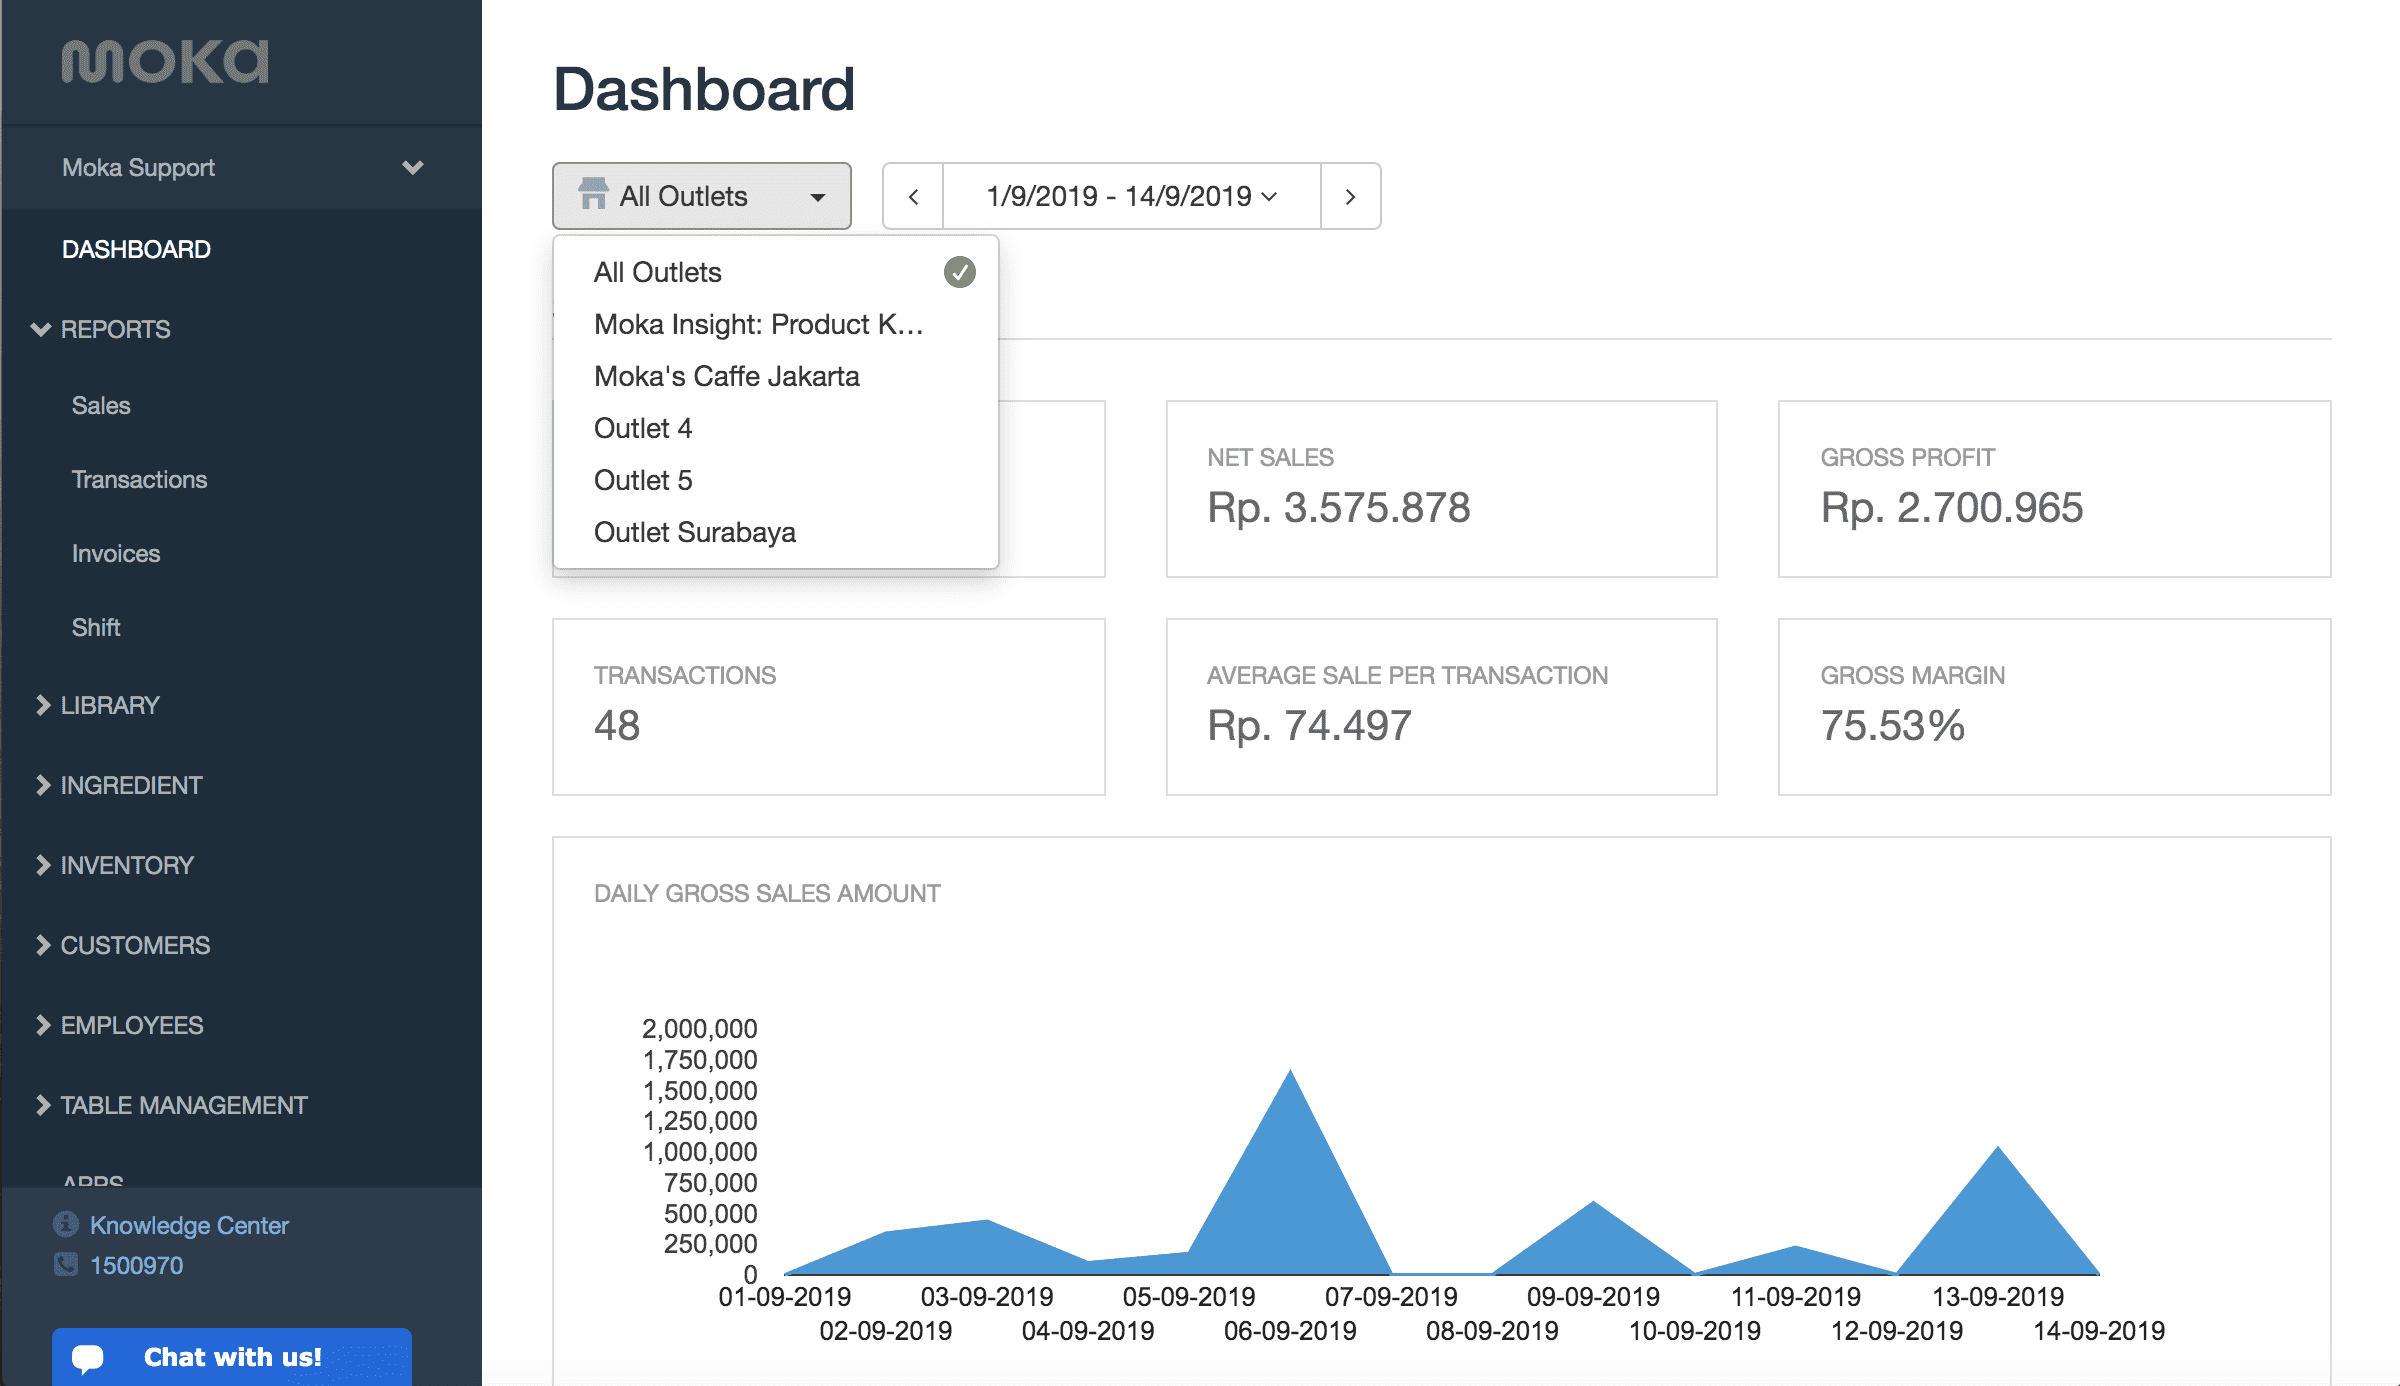
Task: Start a chat with Chat with us!
Action: coord(232,1357)
